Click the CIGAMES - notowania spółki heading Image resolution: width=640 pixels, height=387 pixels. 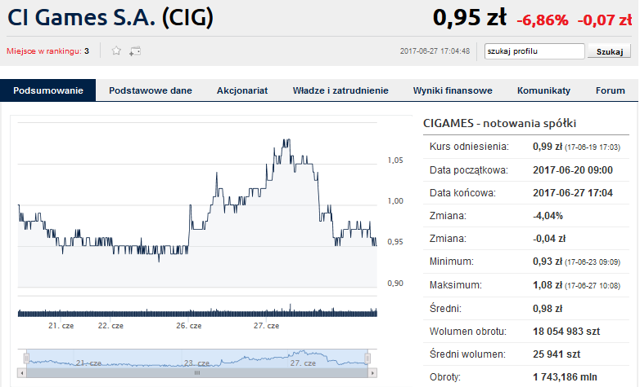coord(500,123)
